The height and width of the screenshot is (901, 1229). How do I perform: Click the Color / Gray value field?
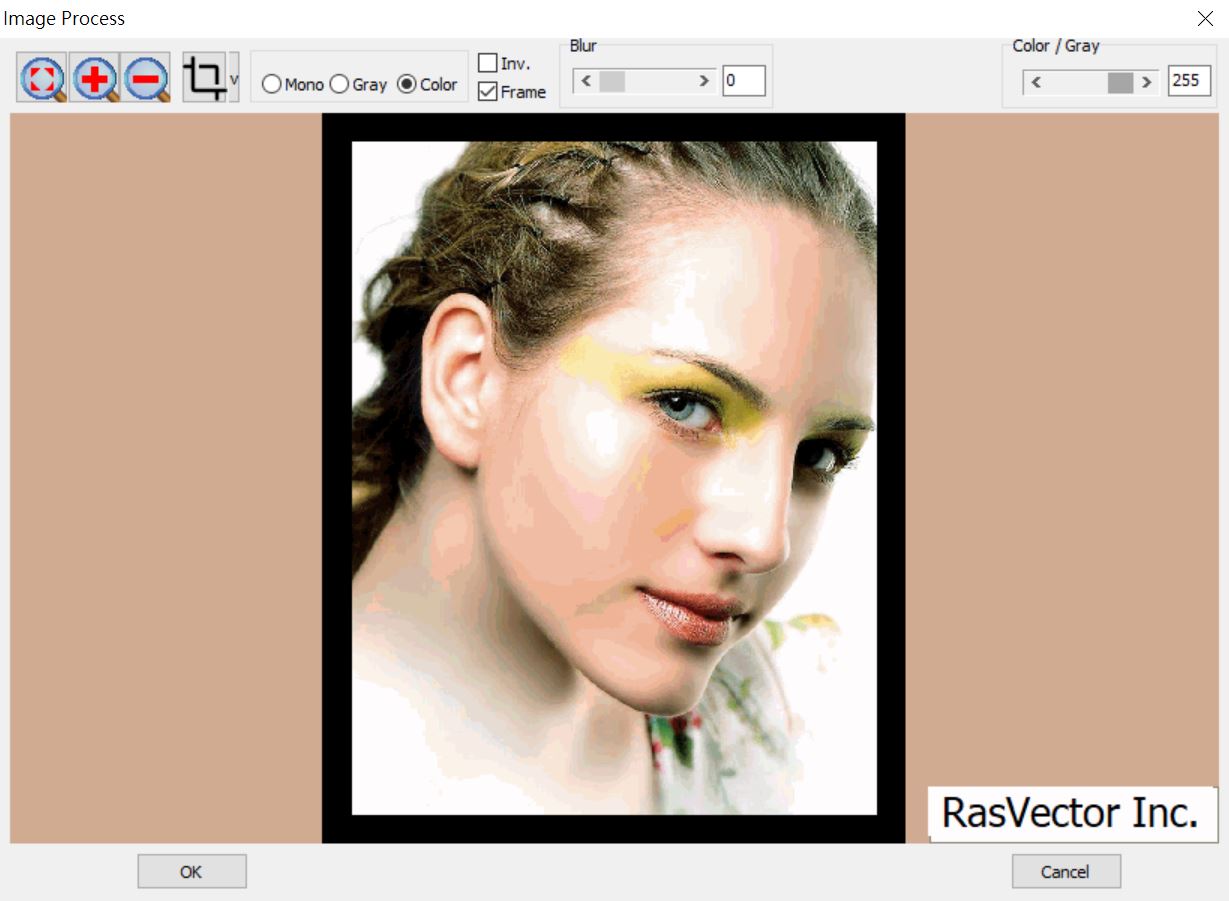[1189, 81]
